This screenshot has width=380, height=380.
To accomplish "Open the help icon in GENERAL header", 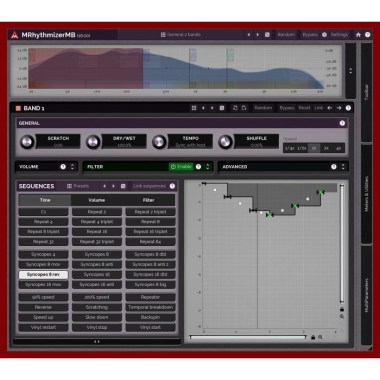I will pyautogui.click(x=342, y=123).
